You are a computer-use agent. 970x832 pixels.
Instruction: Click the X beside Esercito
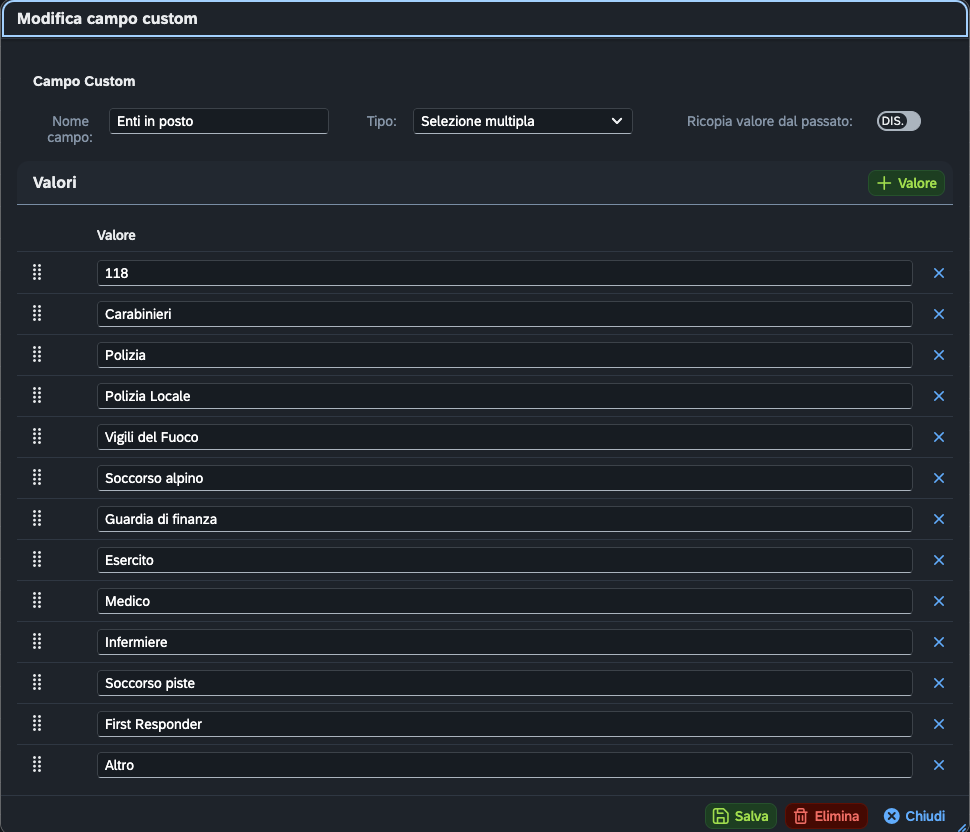(938, 560)
